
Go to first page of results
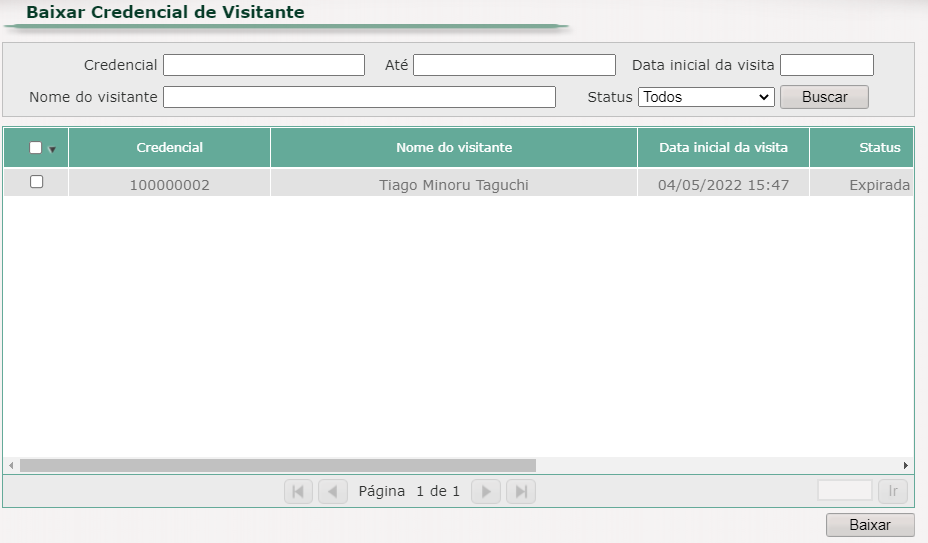coord(298,491)
